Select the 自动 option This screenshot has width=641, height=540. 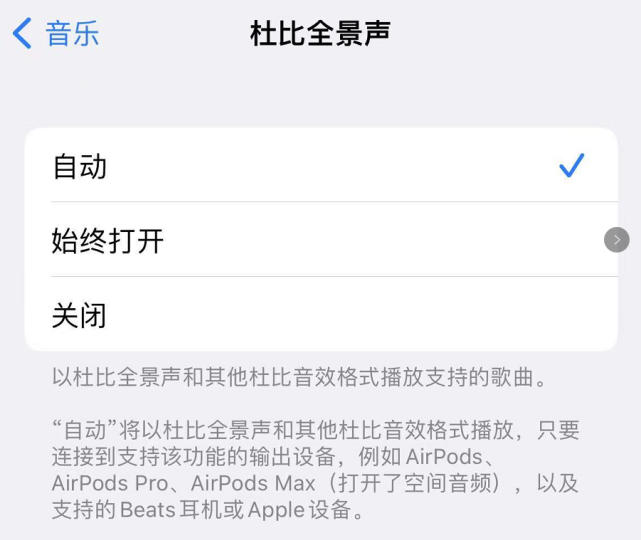pyautogui.click(x=321, y=165)
